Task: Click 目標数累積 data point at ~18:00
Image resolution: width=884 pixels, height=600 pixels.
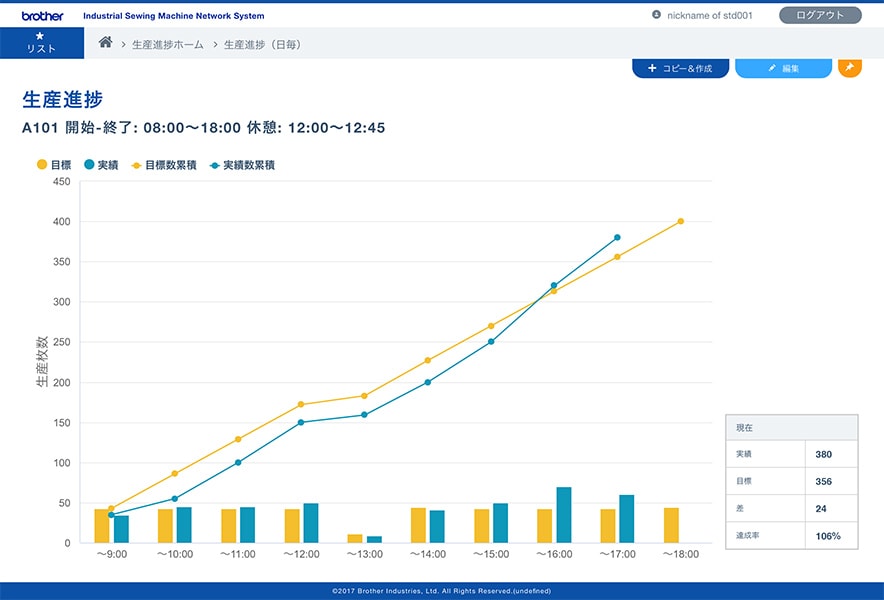Action: pyautogui.click(x=680, y=221)
